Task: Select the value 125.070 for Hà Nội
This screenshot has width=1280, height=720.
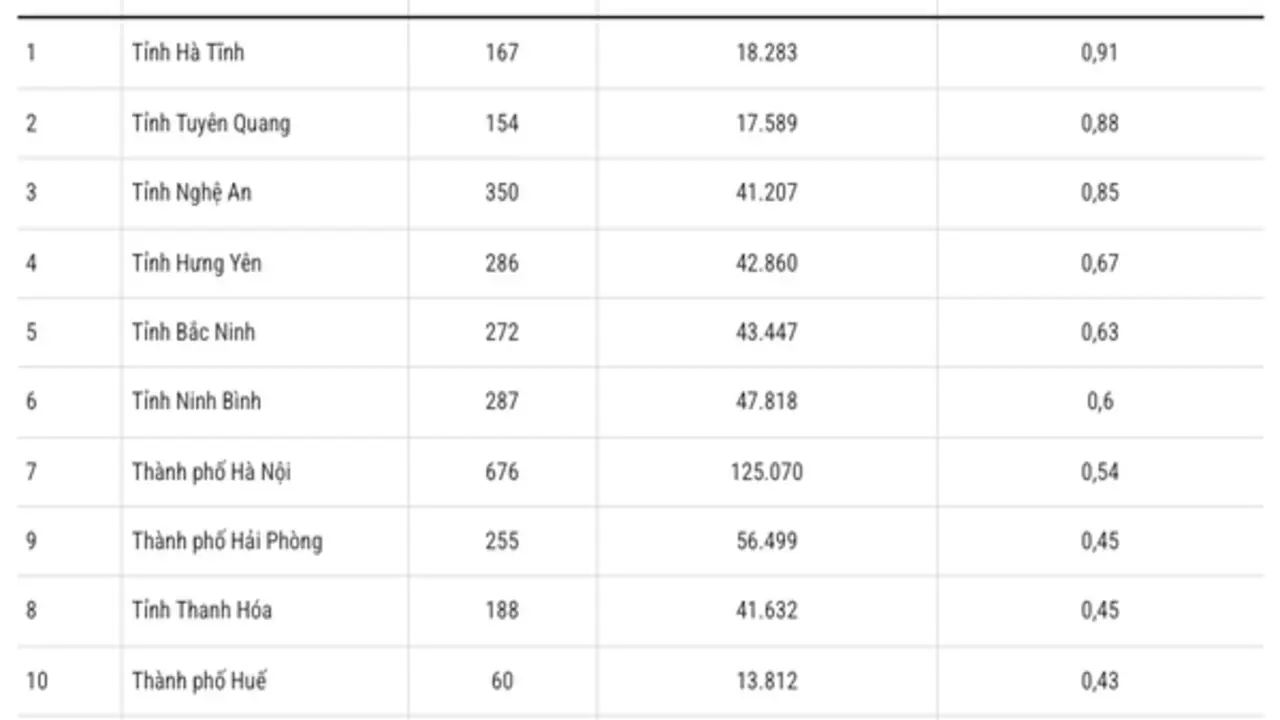Action: [x=766, y=471]
